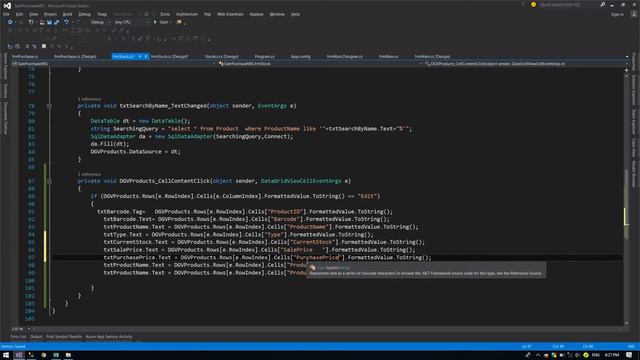Open the File menu
This screenshot has width=640, height=360.
click(6, 14)
